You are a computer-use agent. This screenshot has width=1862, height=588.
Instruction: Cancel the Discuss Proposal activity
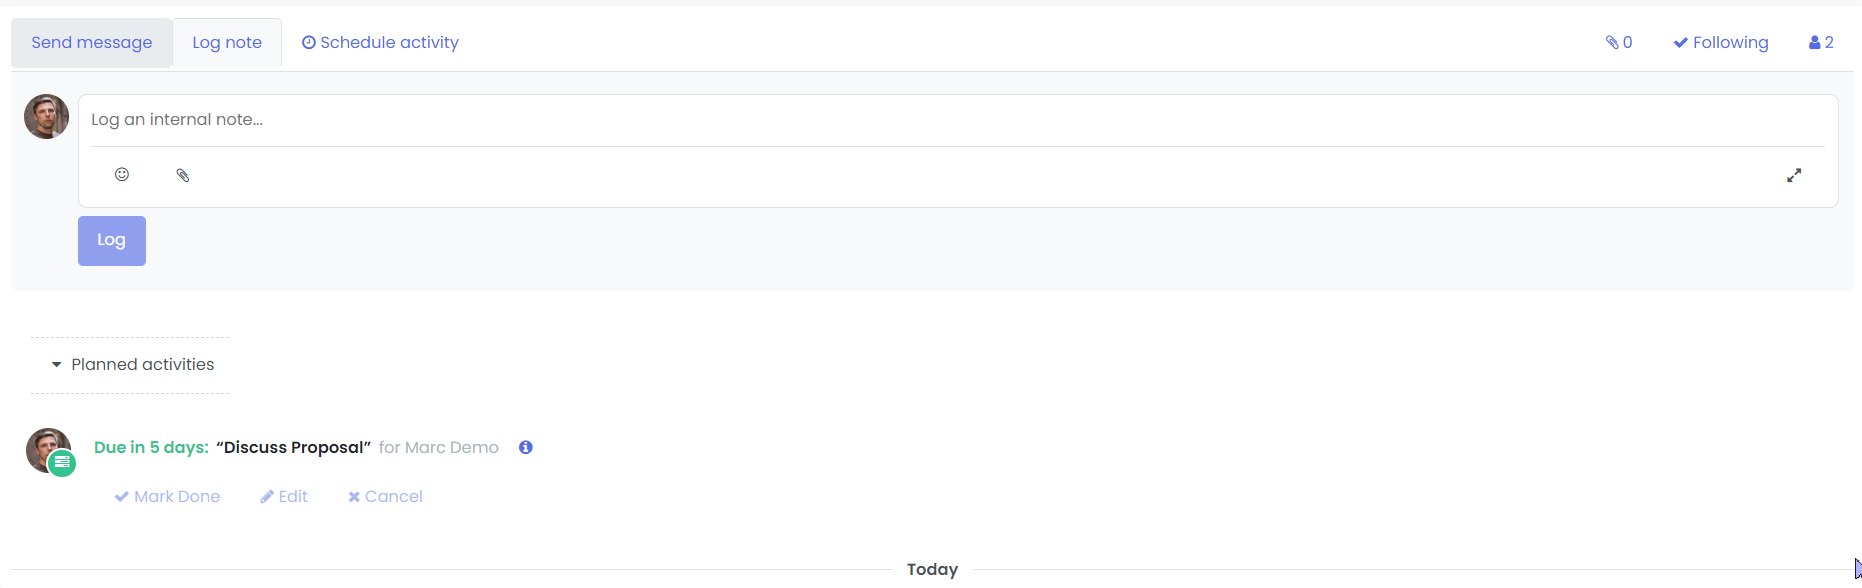coord(385,496)
